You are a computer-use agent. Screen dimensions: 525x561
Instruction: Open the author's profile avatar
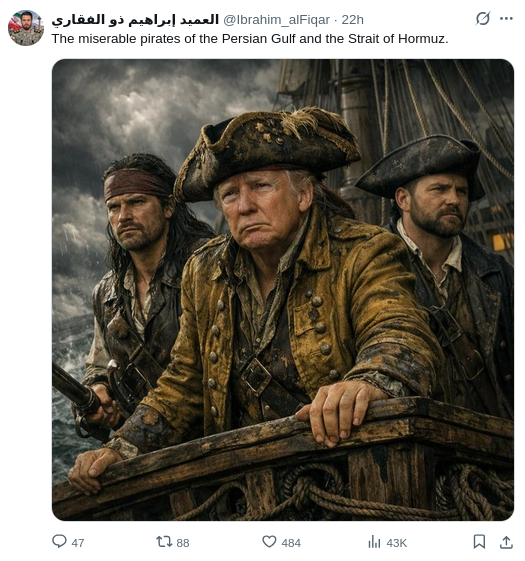26,28
